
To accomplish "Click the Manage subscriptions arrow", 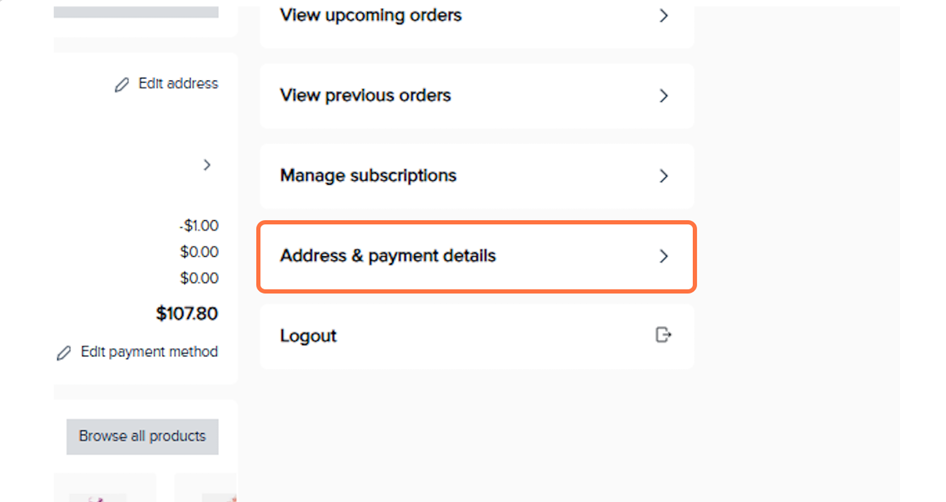I will [x=663, y=176].
